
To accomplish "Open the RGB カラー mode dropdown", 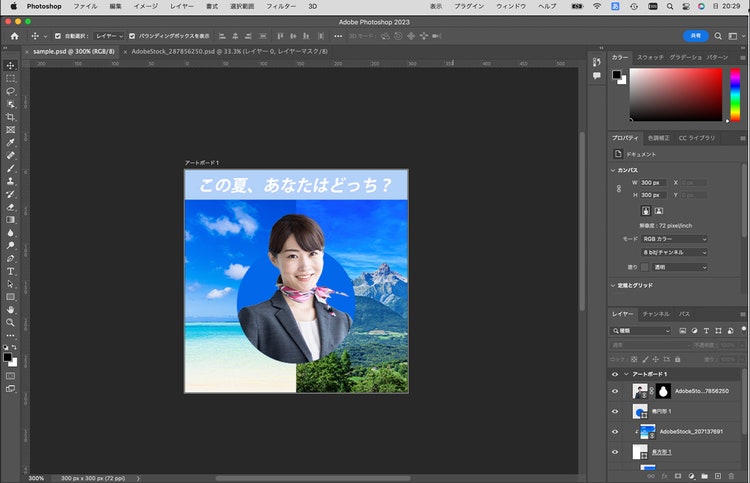I will (x=674, y=239).
